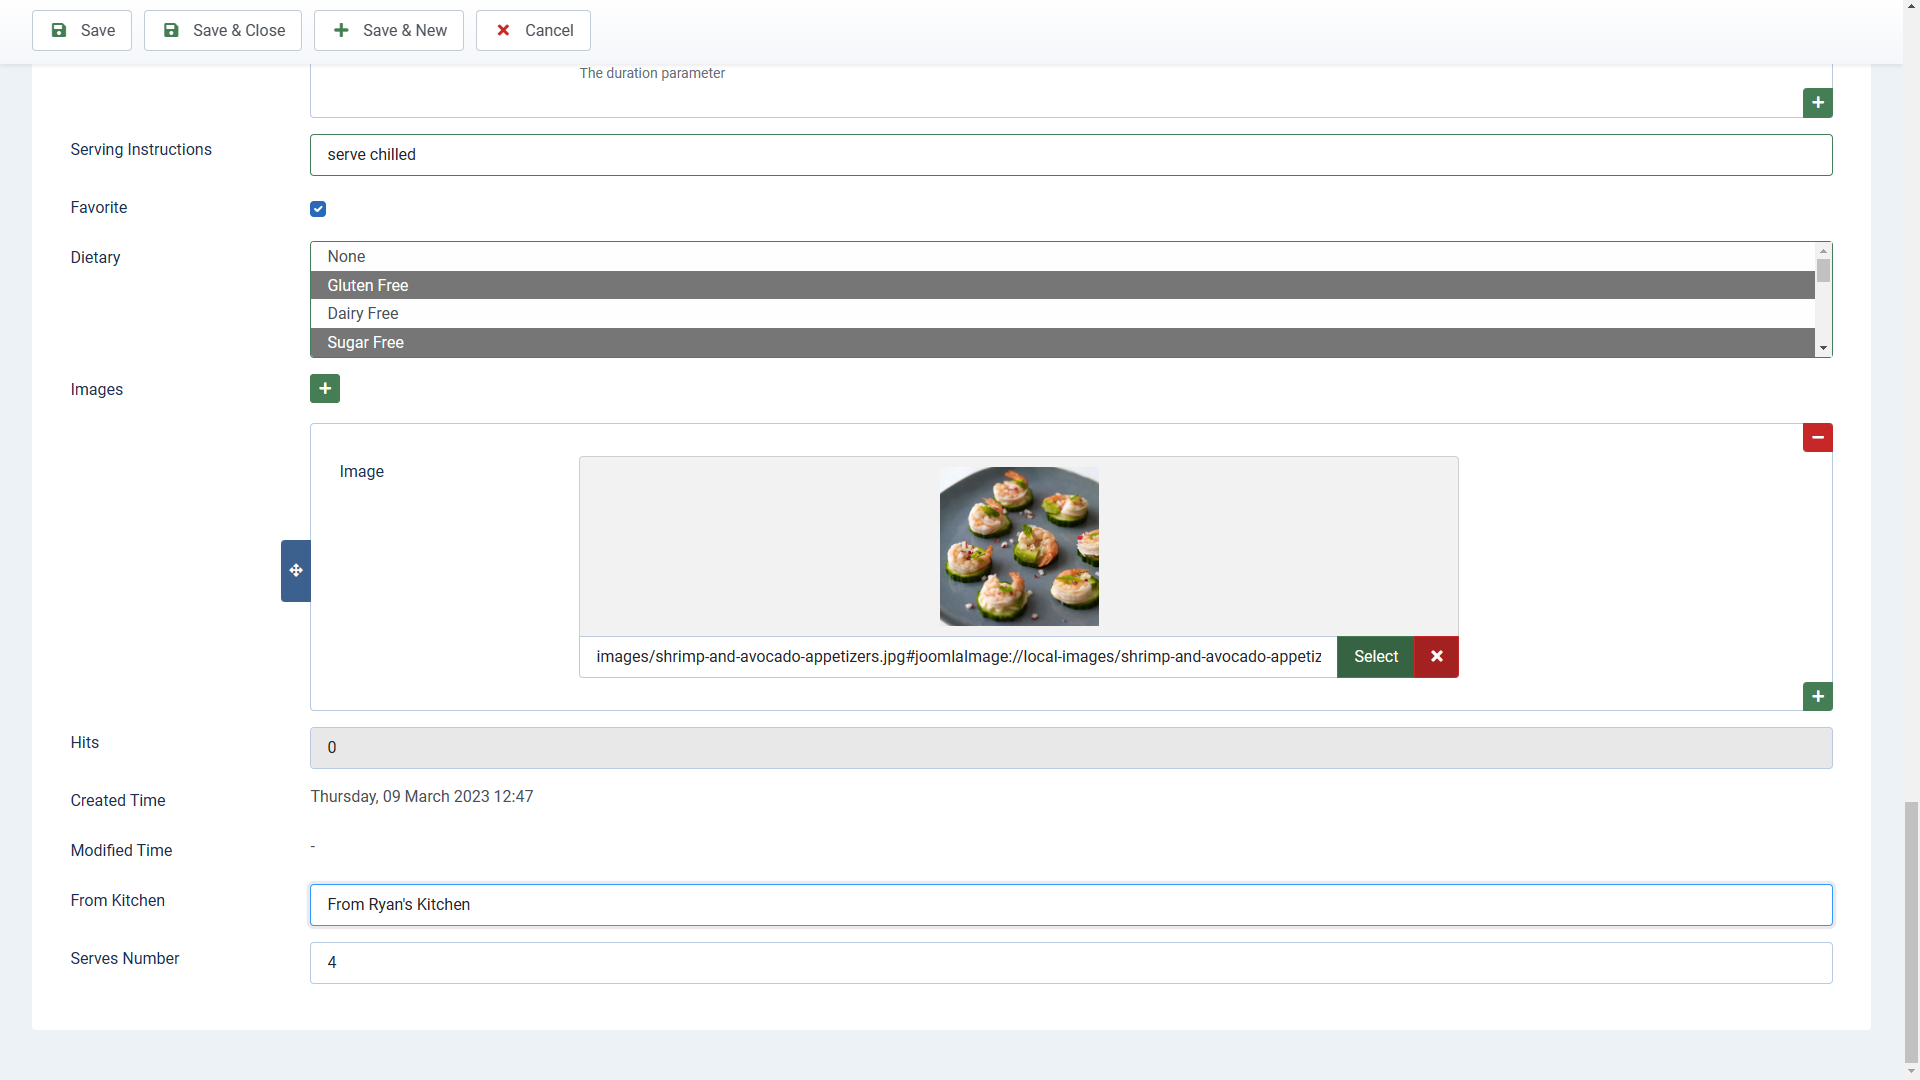This screenshot has width=1920, height=1080.
Task: Select None in Dietary list
Action: (1060, 257)
